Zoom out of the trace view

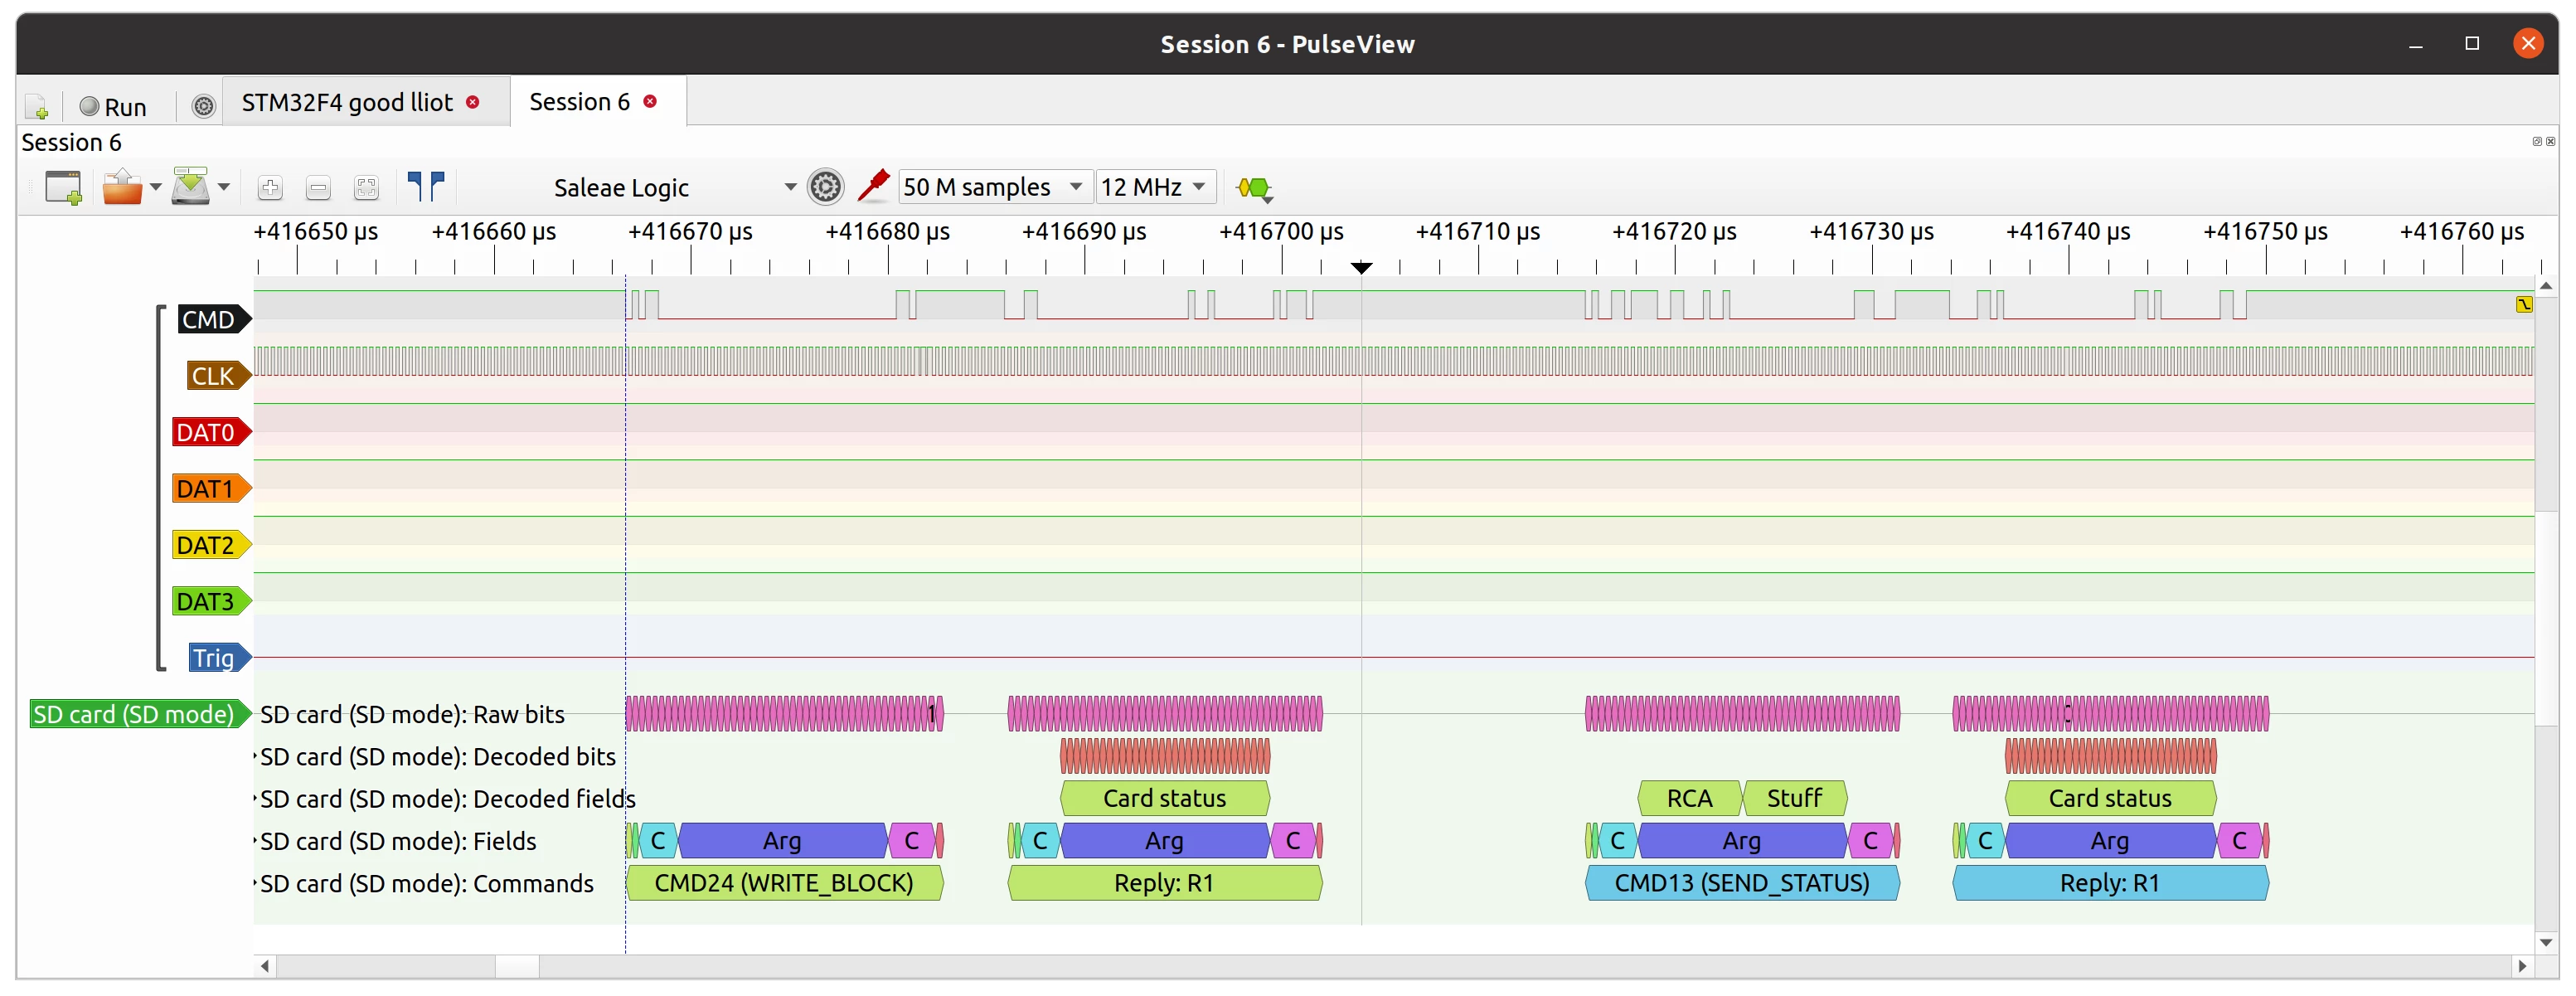(318, 188)
